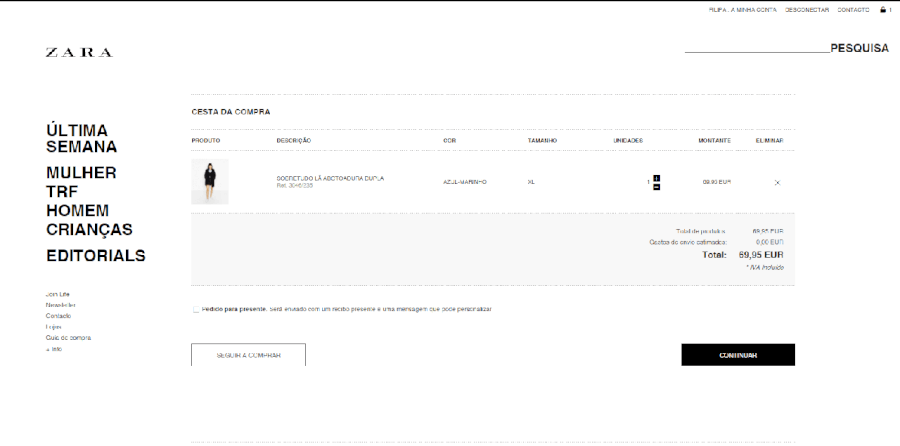Click the CESTA DA COMPRA heading

coord(231,112)
